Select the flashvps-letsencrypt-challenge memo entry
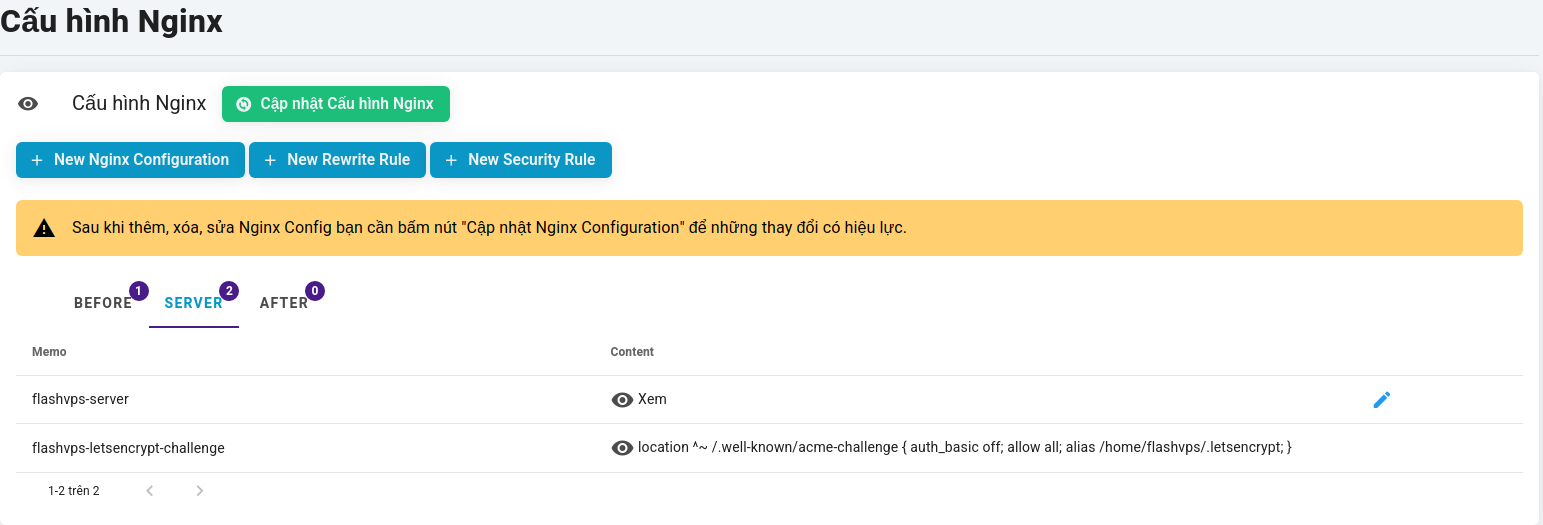 tap(128, 448)
